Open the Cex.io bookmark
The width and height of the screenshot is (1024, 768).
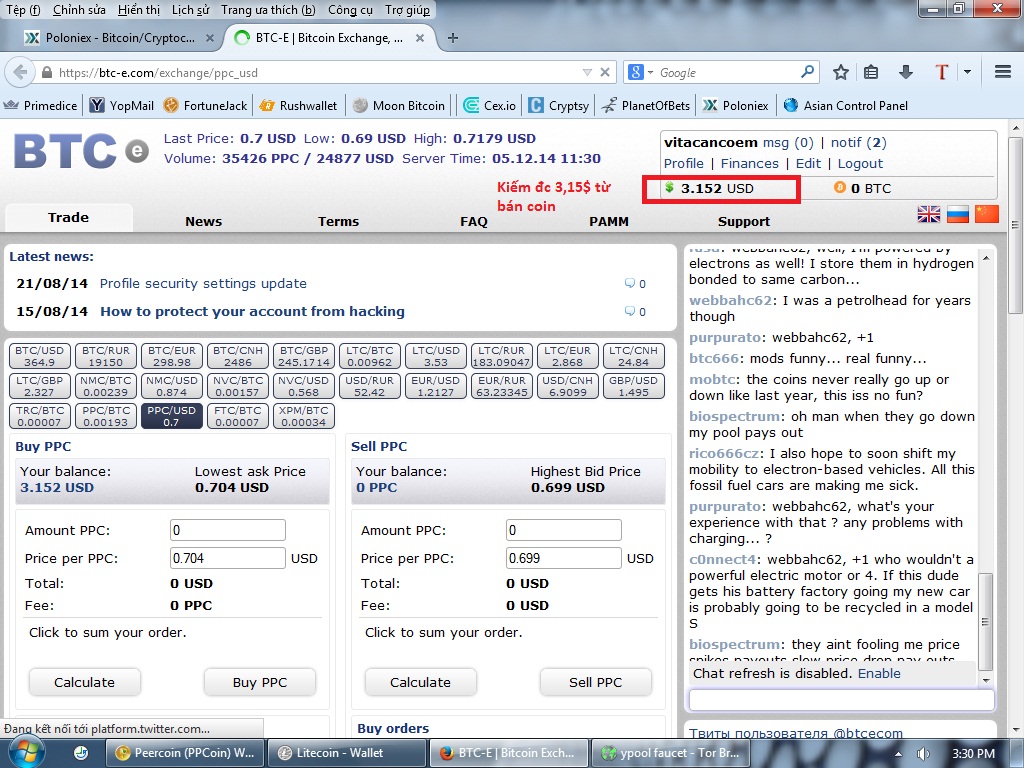[x=490, y=106]
